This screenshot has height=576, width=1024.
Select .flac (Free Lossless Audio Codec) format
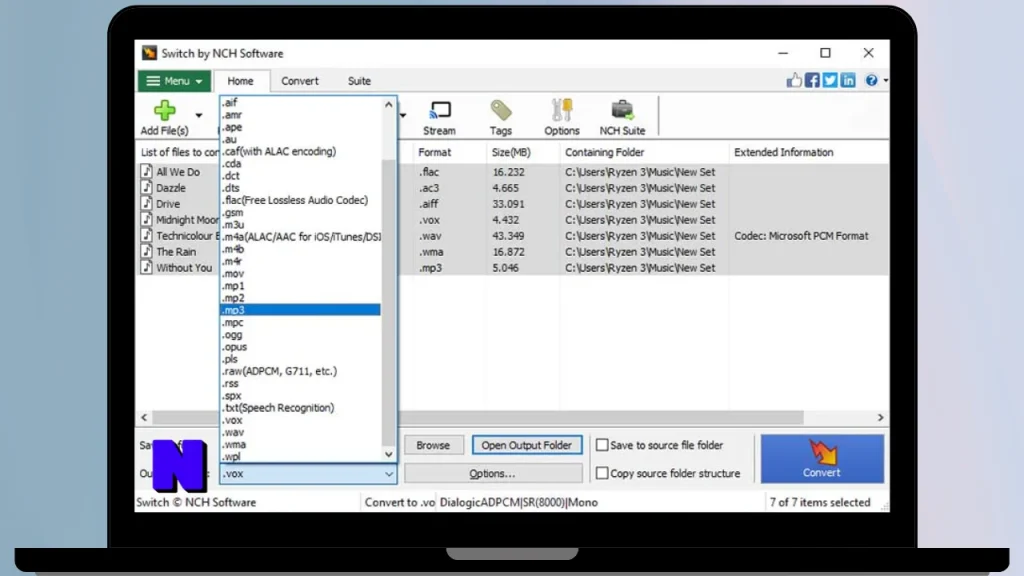click(300, 200)
